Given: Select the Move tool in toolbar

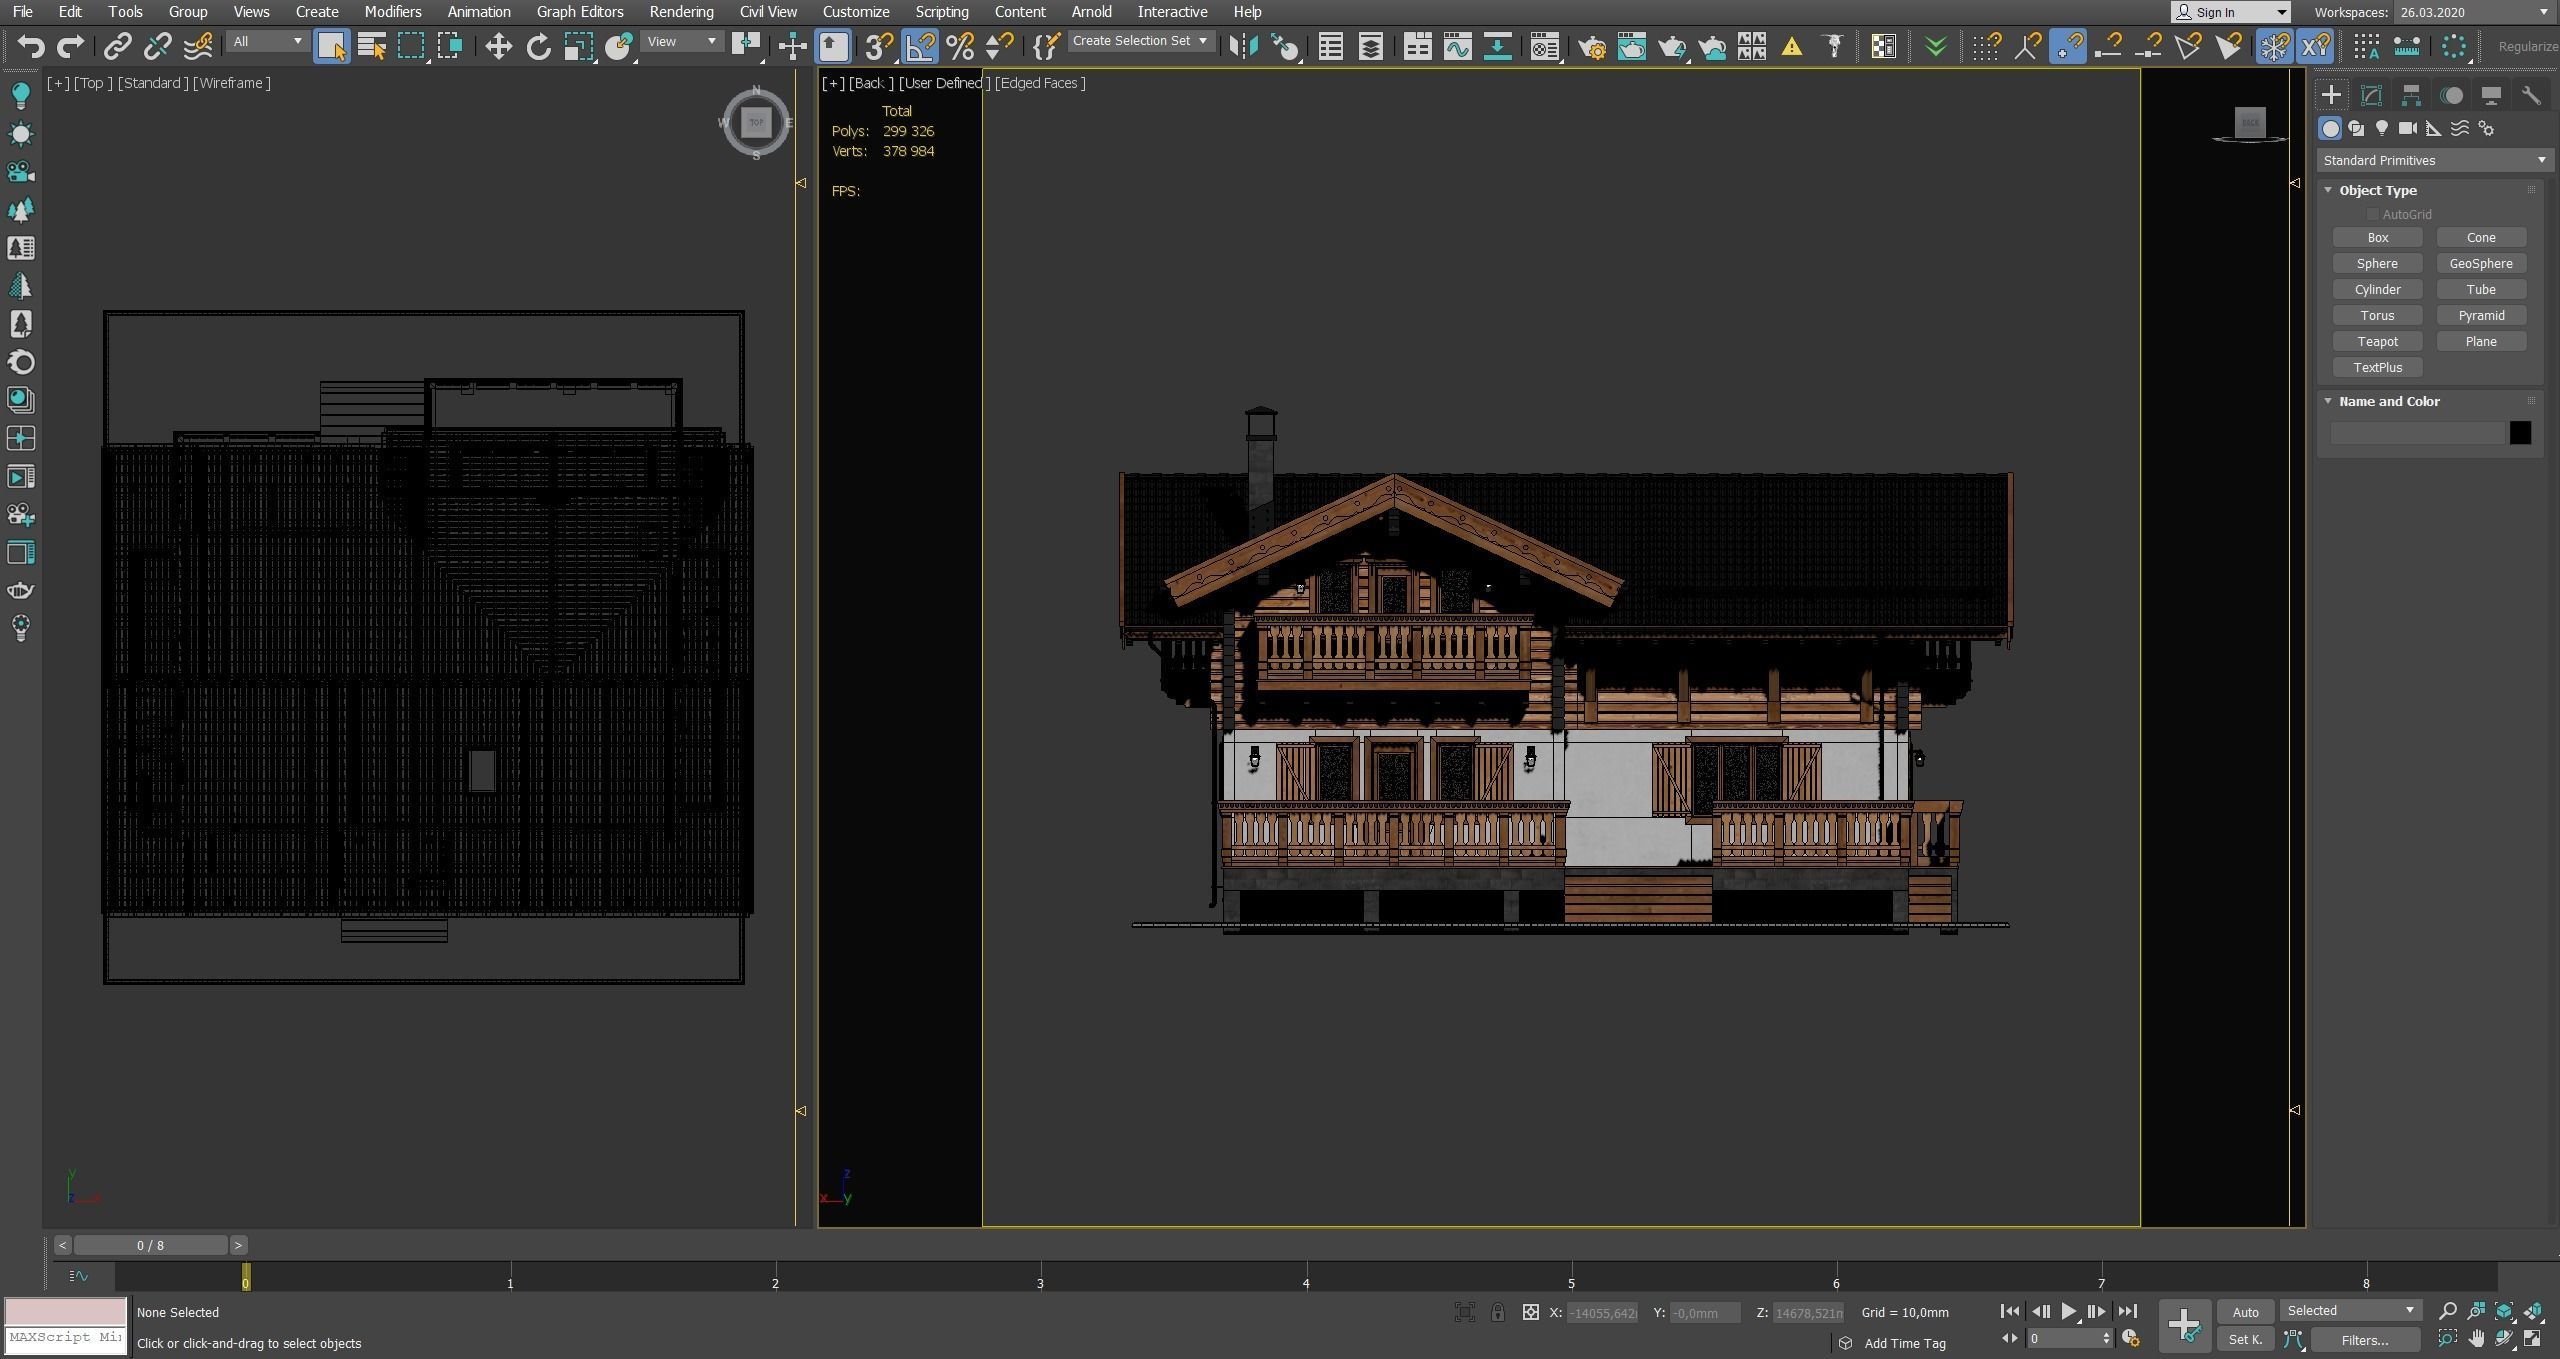Looking at the screenshot, I should point(498,46).
